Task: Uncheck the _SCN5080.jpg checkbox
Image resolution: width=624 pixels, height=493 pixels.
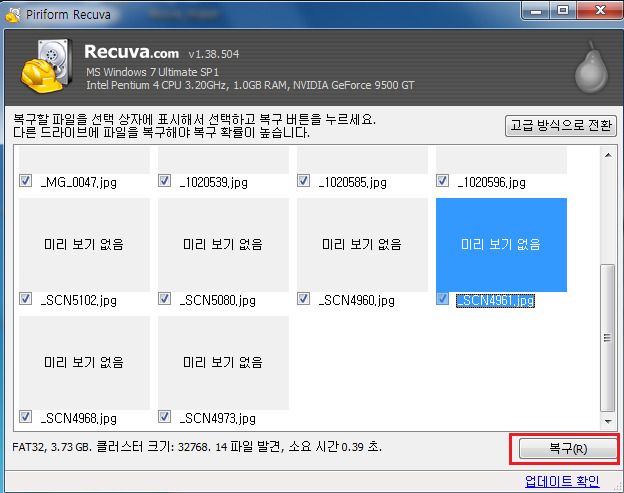Action: tap(164, 299)
